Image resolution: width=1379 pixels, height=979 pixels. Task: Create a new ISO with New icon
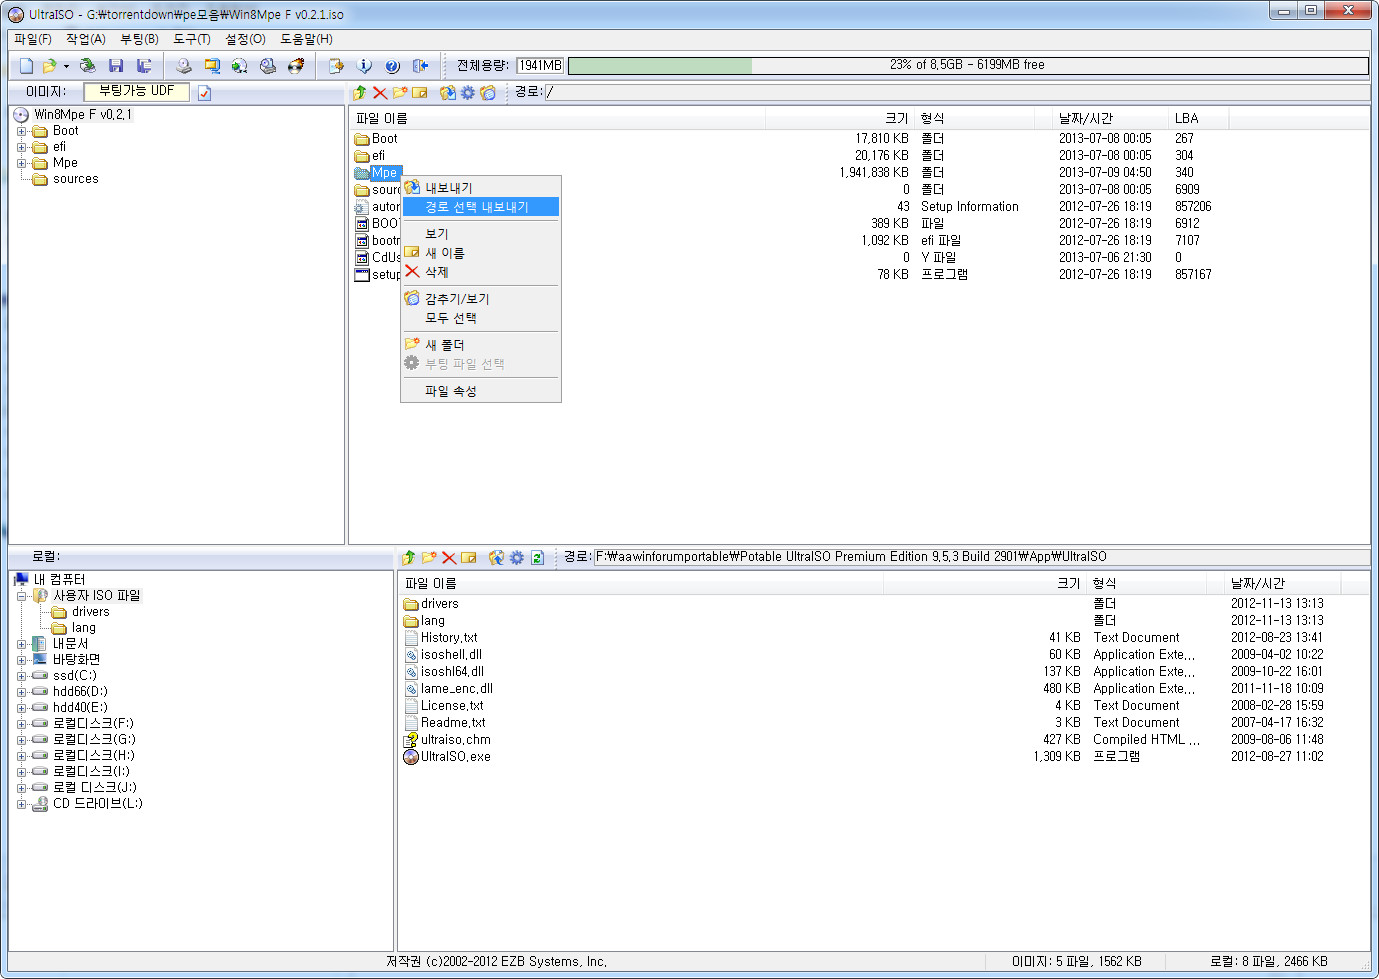26,66
